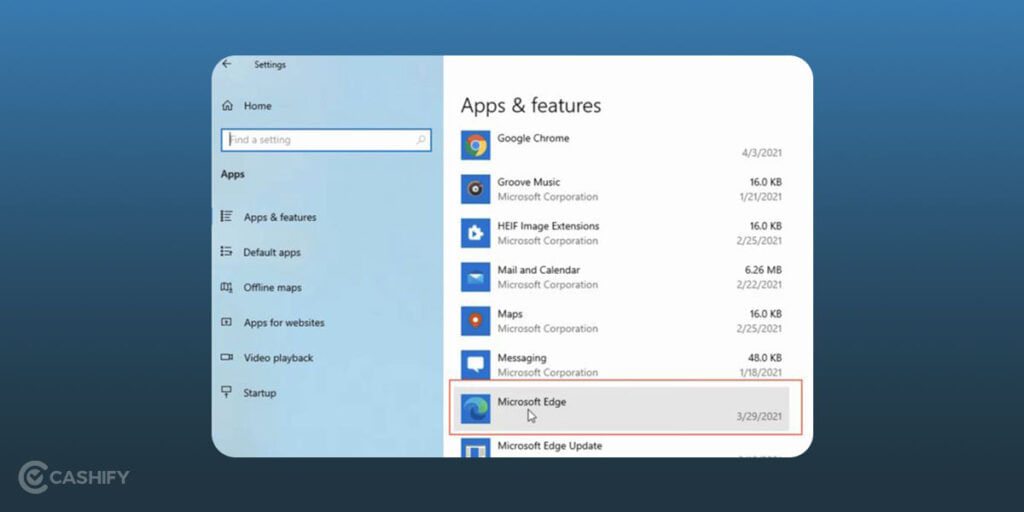The width and height of the screenshot is (1024, 512).
Task: Click the Google Chrome app name
Action: pyautogui.click(x=533, y=138)
